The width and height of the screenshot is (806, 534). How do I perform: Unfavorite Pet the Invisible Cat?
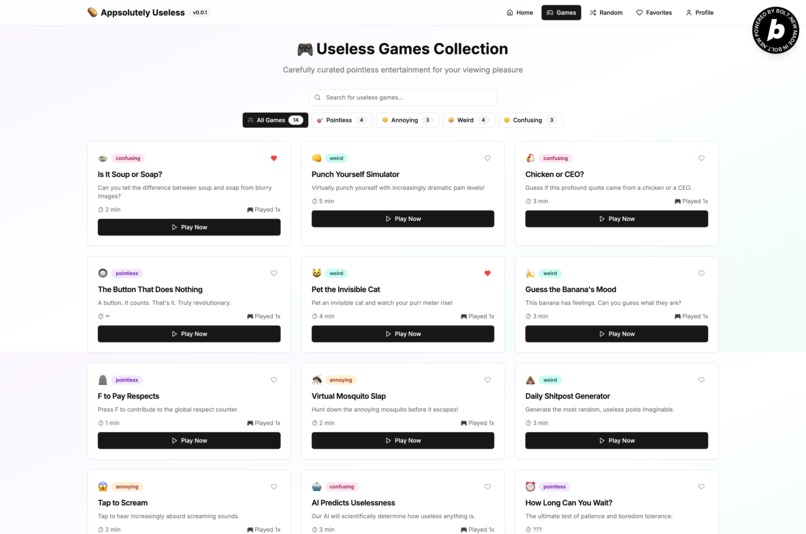(x=487, y=273)
